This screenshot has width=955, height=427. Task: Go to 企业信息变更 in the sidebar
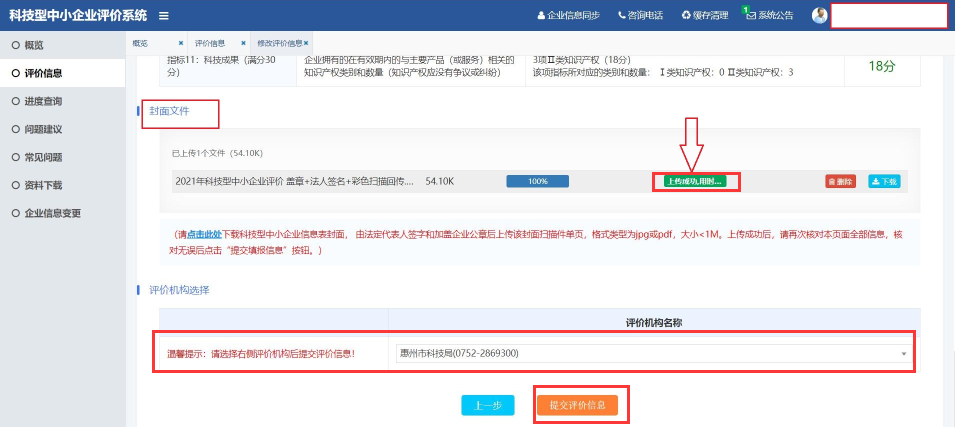point(52,213)
